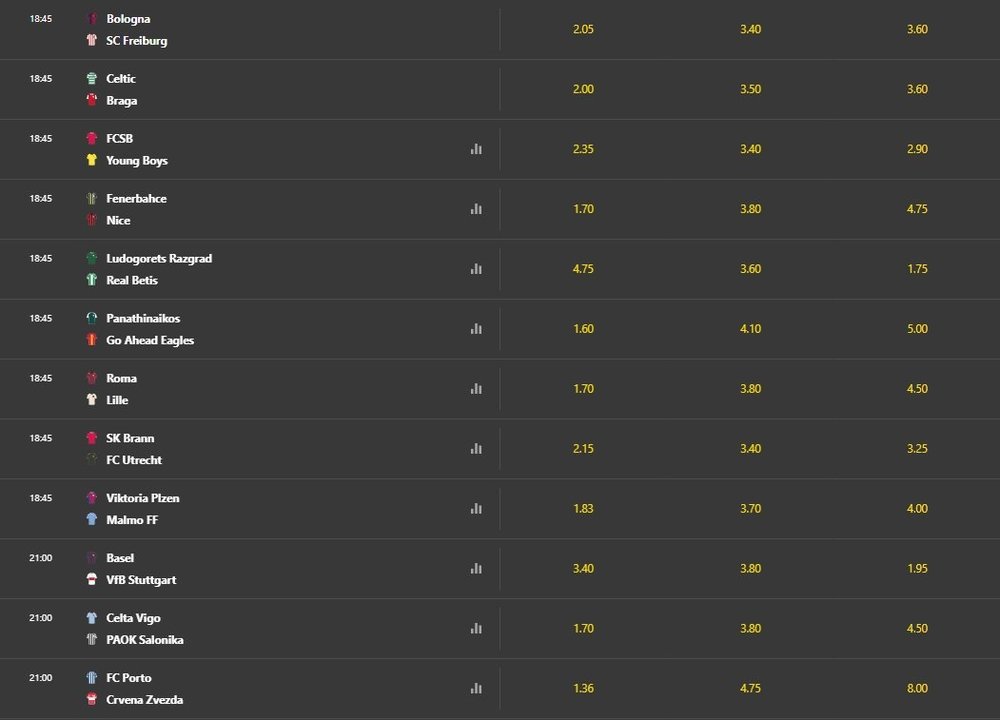The width and height of the screenshot is (1000, 720).
Task: Pick Crvena Zvezda away win at 8.00
Action: pos(917,689)
